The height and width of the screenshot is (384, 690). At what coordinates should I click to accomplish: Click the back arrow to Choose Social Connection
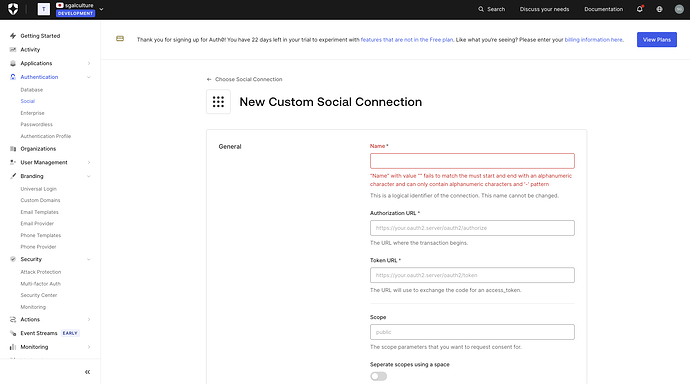(x=209, y=79)
